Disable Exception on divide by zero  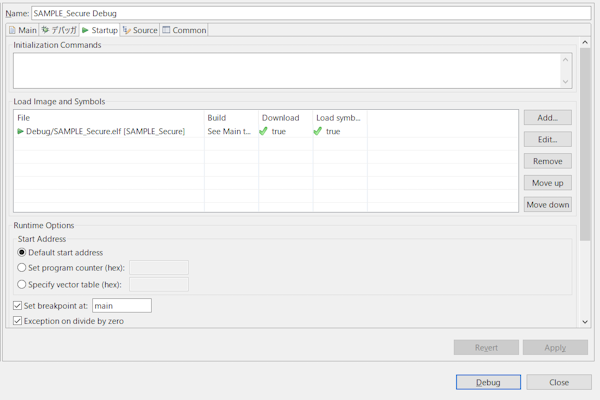click(x=17, y=321)
